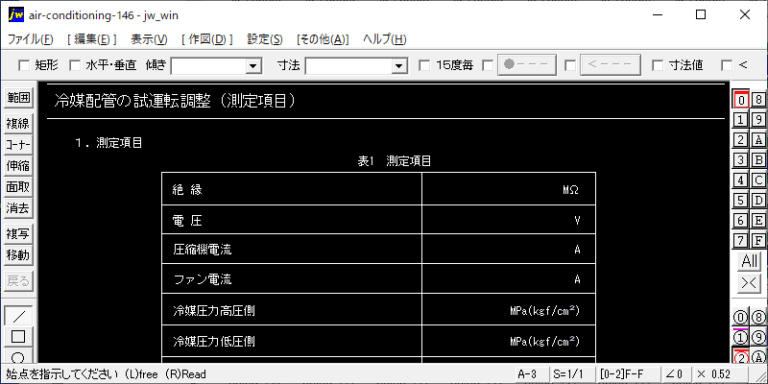Select layer group circled 1

tap(741, 337)
